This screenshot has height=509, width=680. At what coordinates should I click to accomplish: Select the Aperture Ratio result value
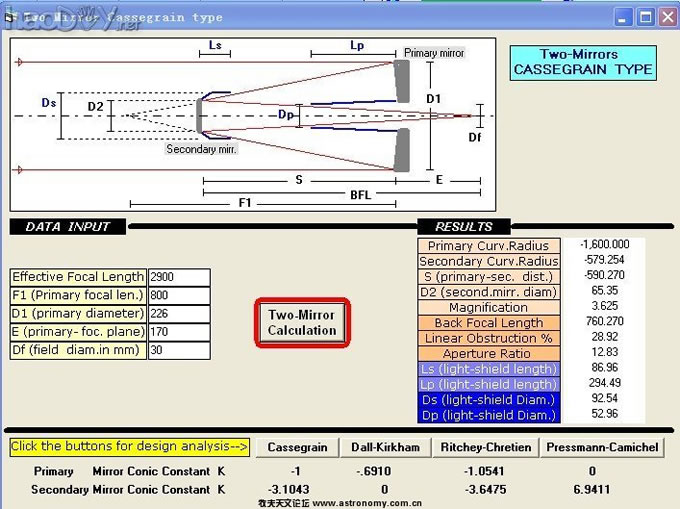tap(606, 354)
